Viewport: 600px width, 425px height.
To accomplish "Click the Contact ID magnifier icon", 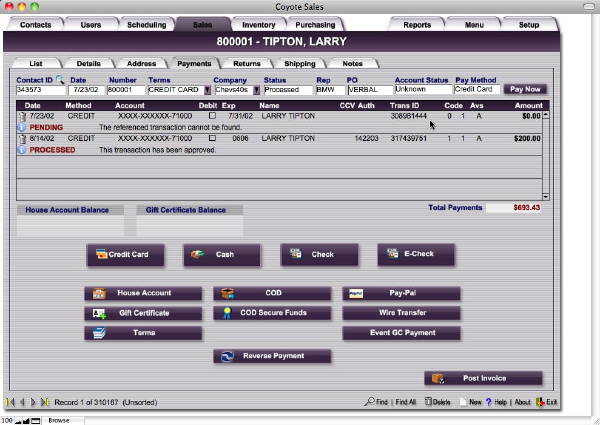I will click(x=60, y=78).
